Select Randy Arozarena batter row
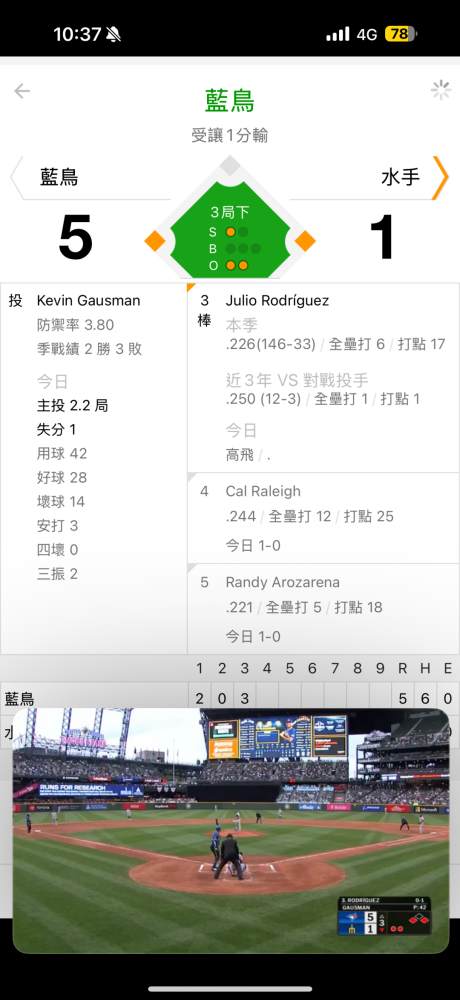460x1000 pixels. (x=323, y=609)
